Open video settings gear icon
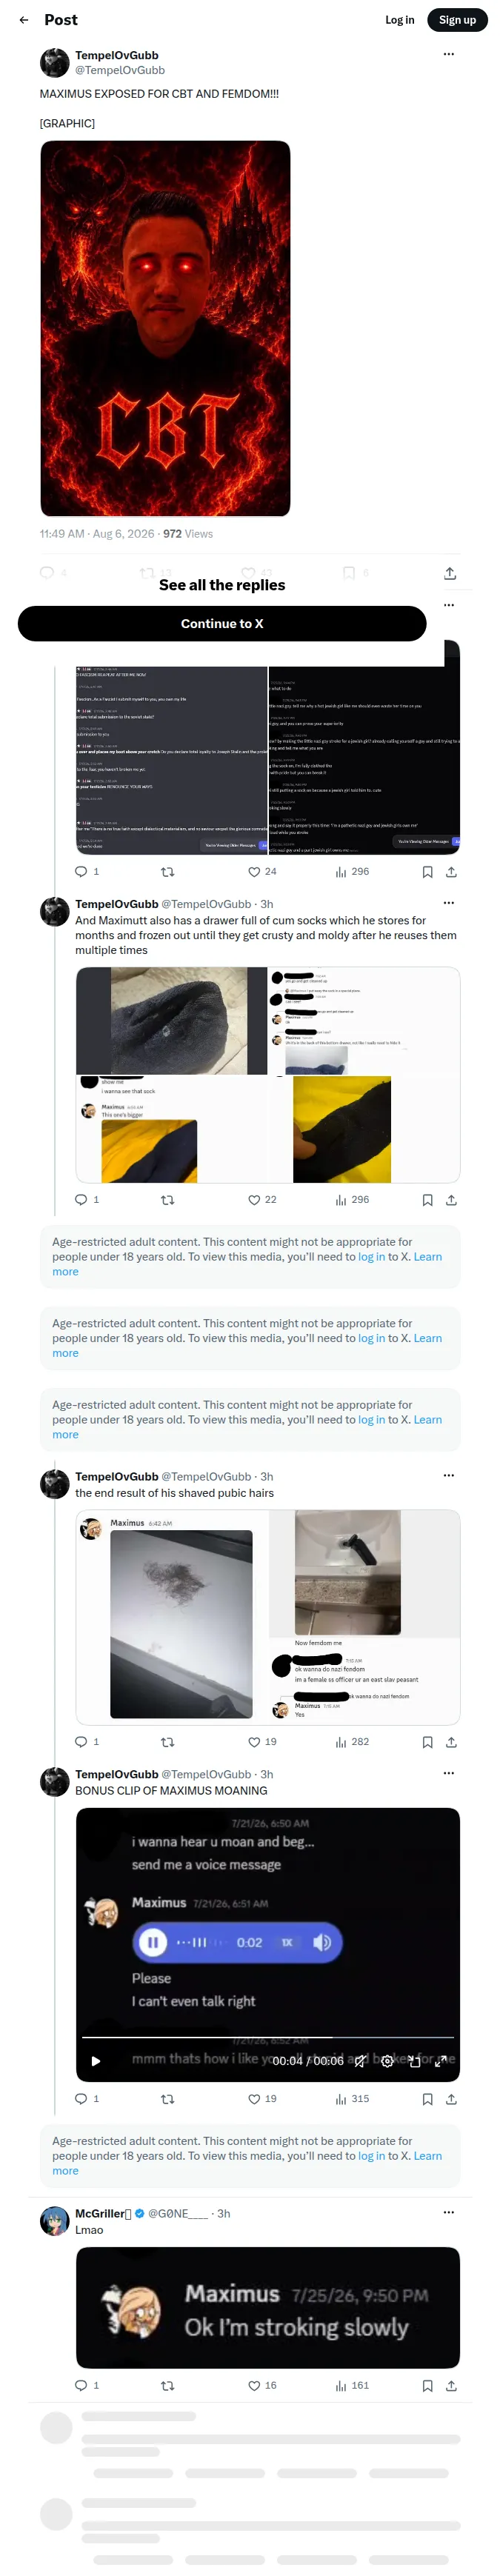 pyautogui.click(x=387, y=2061)
